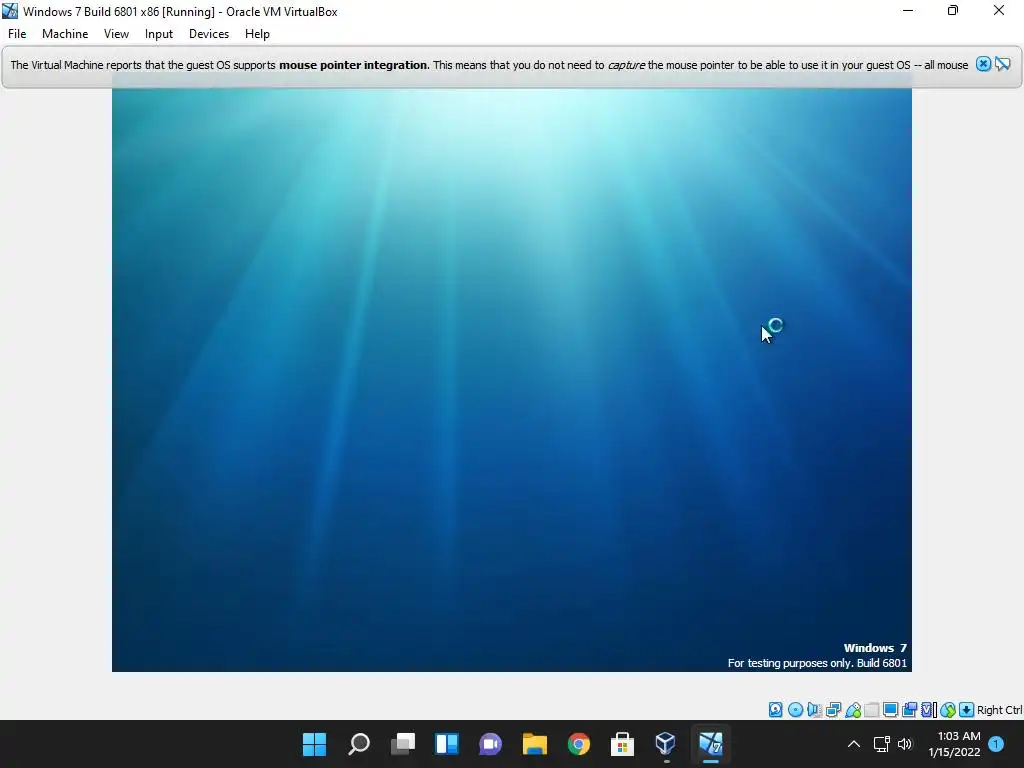This screenshot has width=1024, height=768.
Task: Click the Right Ctrl host key label
Action: point(999,710)
